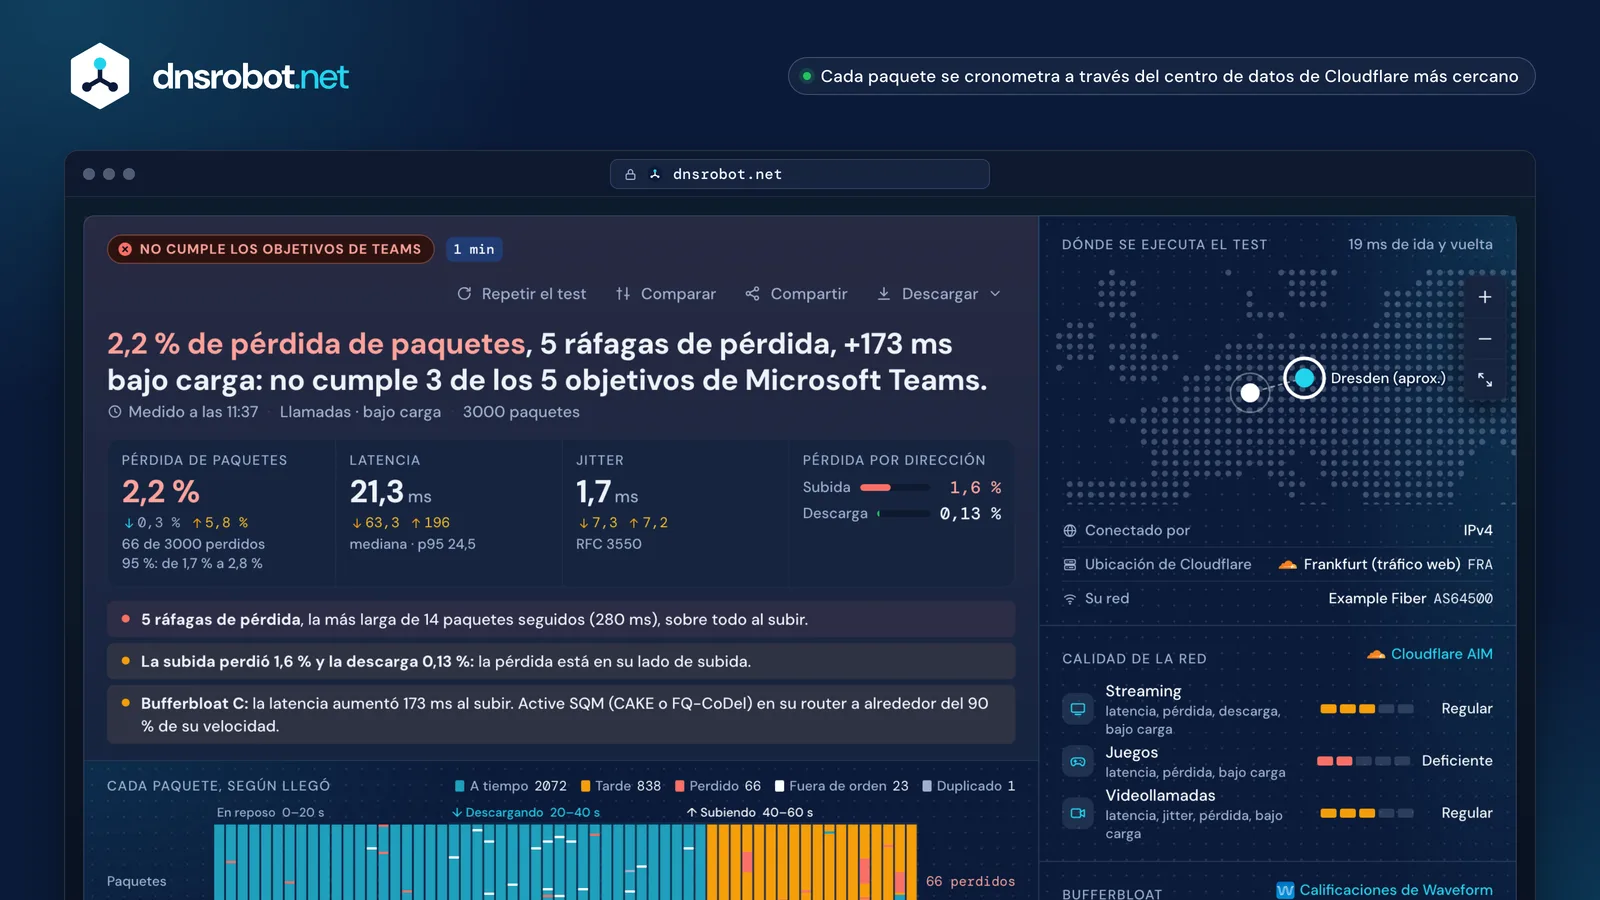This screenshot has height=900, width=1600.
Task: Click the dnsrobot hexagon logo icon
Action: click(100, 76)
